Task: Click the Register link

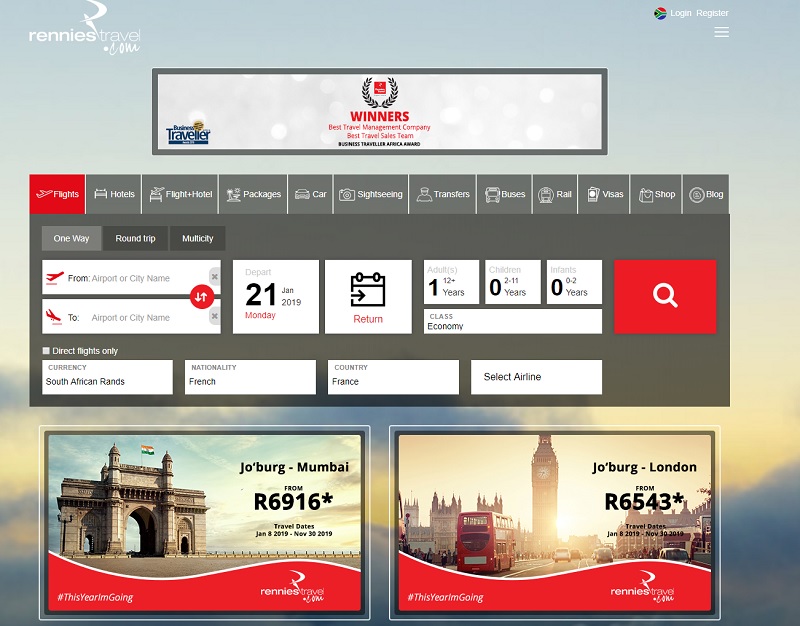Action: [712, 13]
